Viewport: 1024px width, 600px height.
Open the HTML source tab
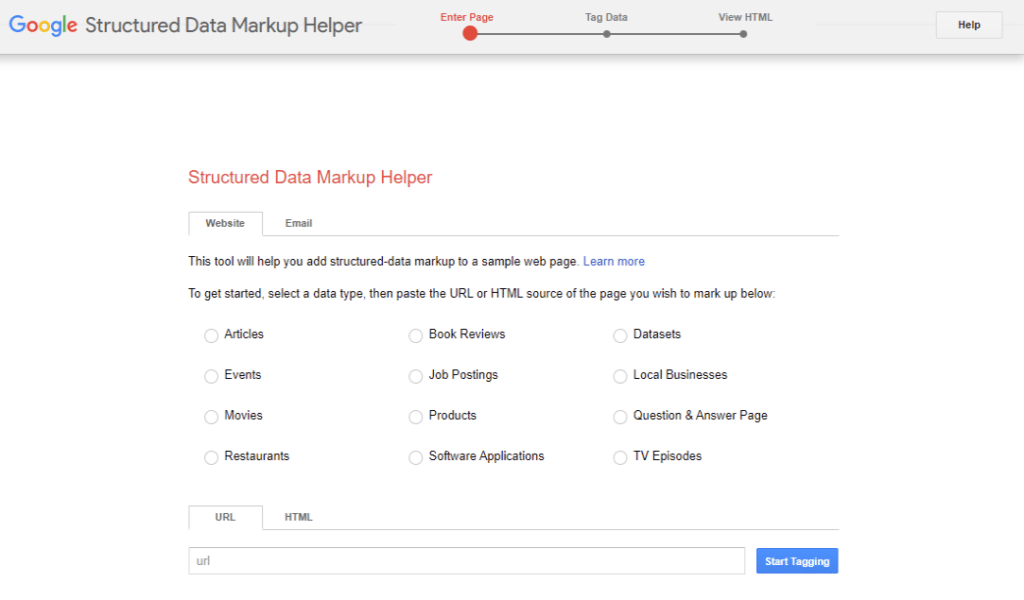pyautogui.click(x=298, y=517)
